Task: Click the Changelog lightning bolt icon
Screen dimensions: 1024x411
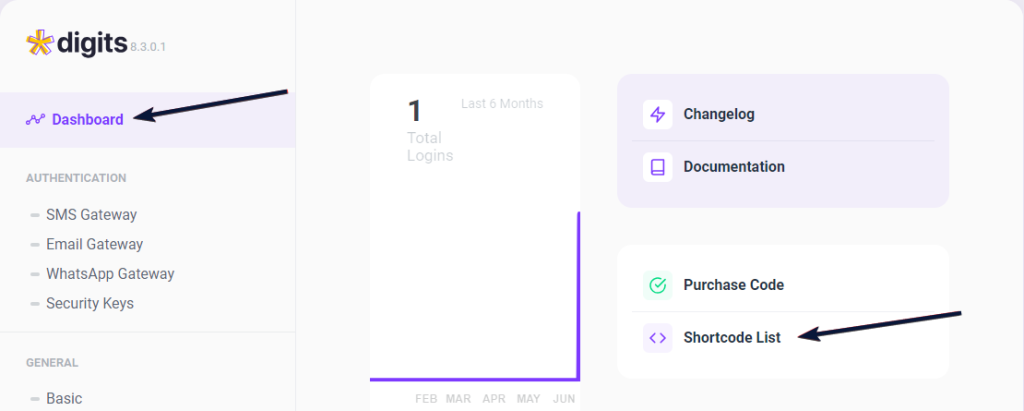Action: pos(657,114)
